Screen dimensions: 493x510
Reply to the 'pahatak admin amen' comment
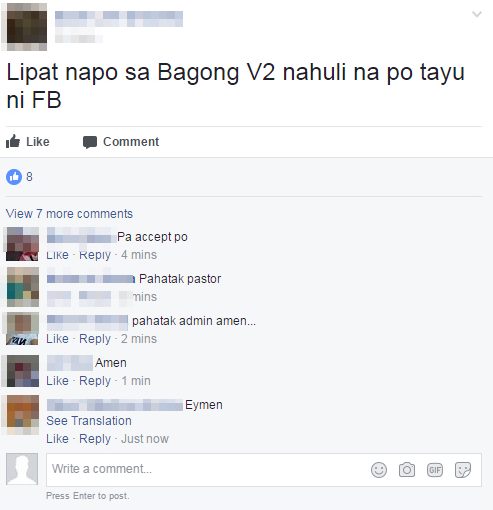[x=95, y=339]
